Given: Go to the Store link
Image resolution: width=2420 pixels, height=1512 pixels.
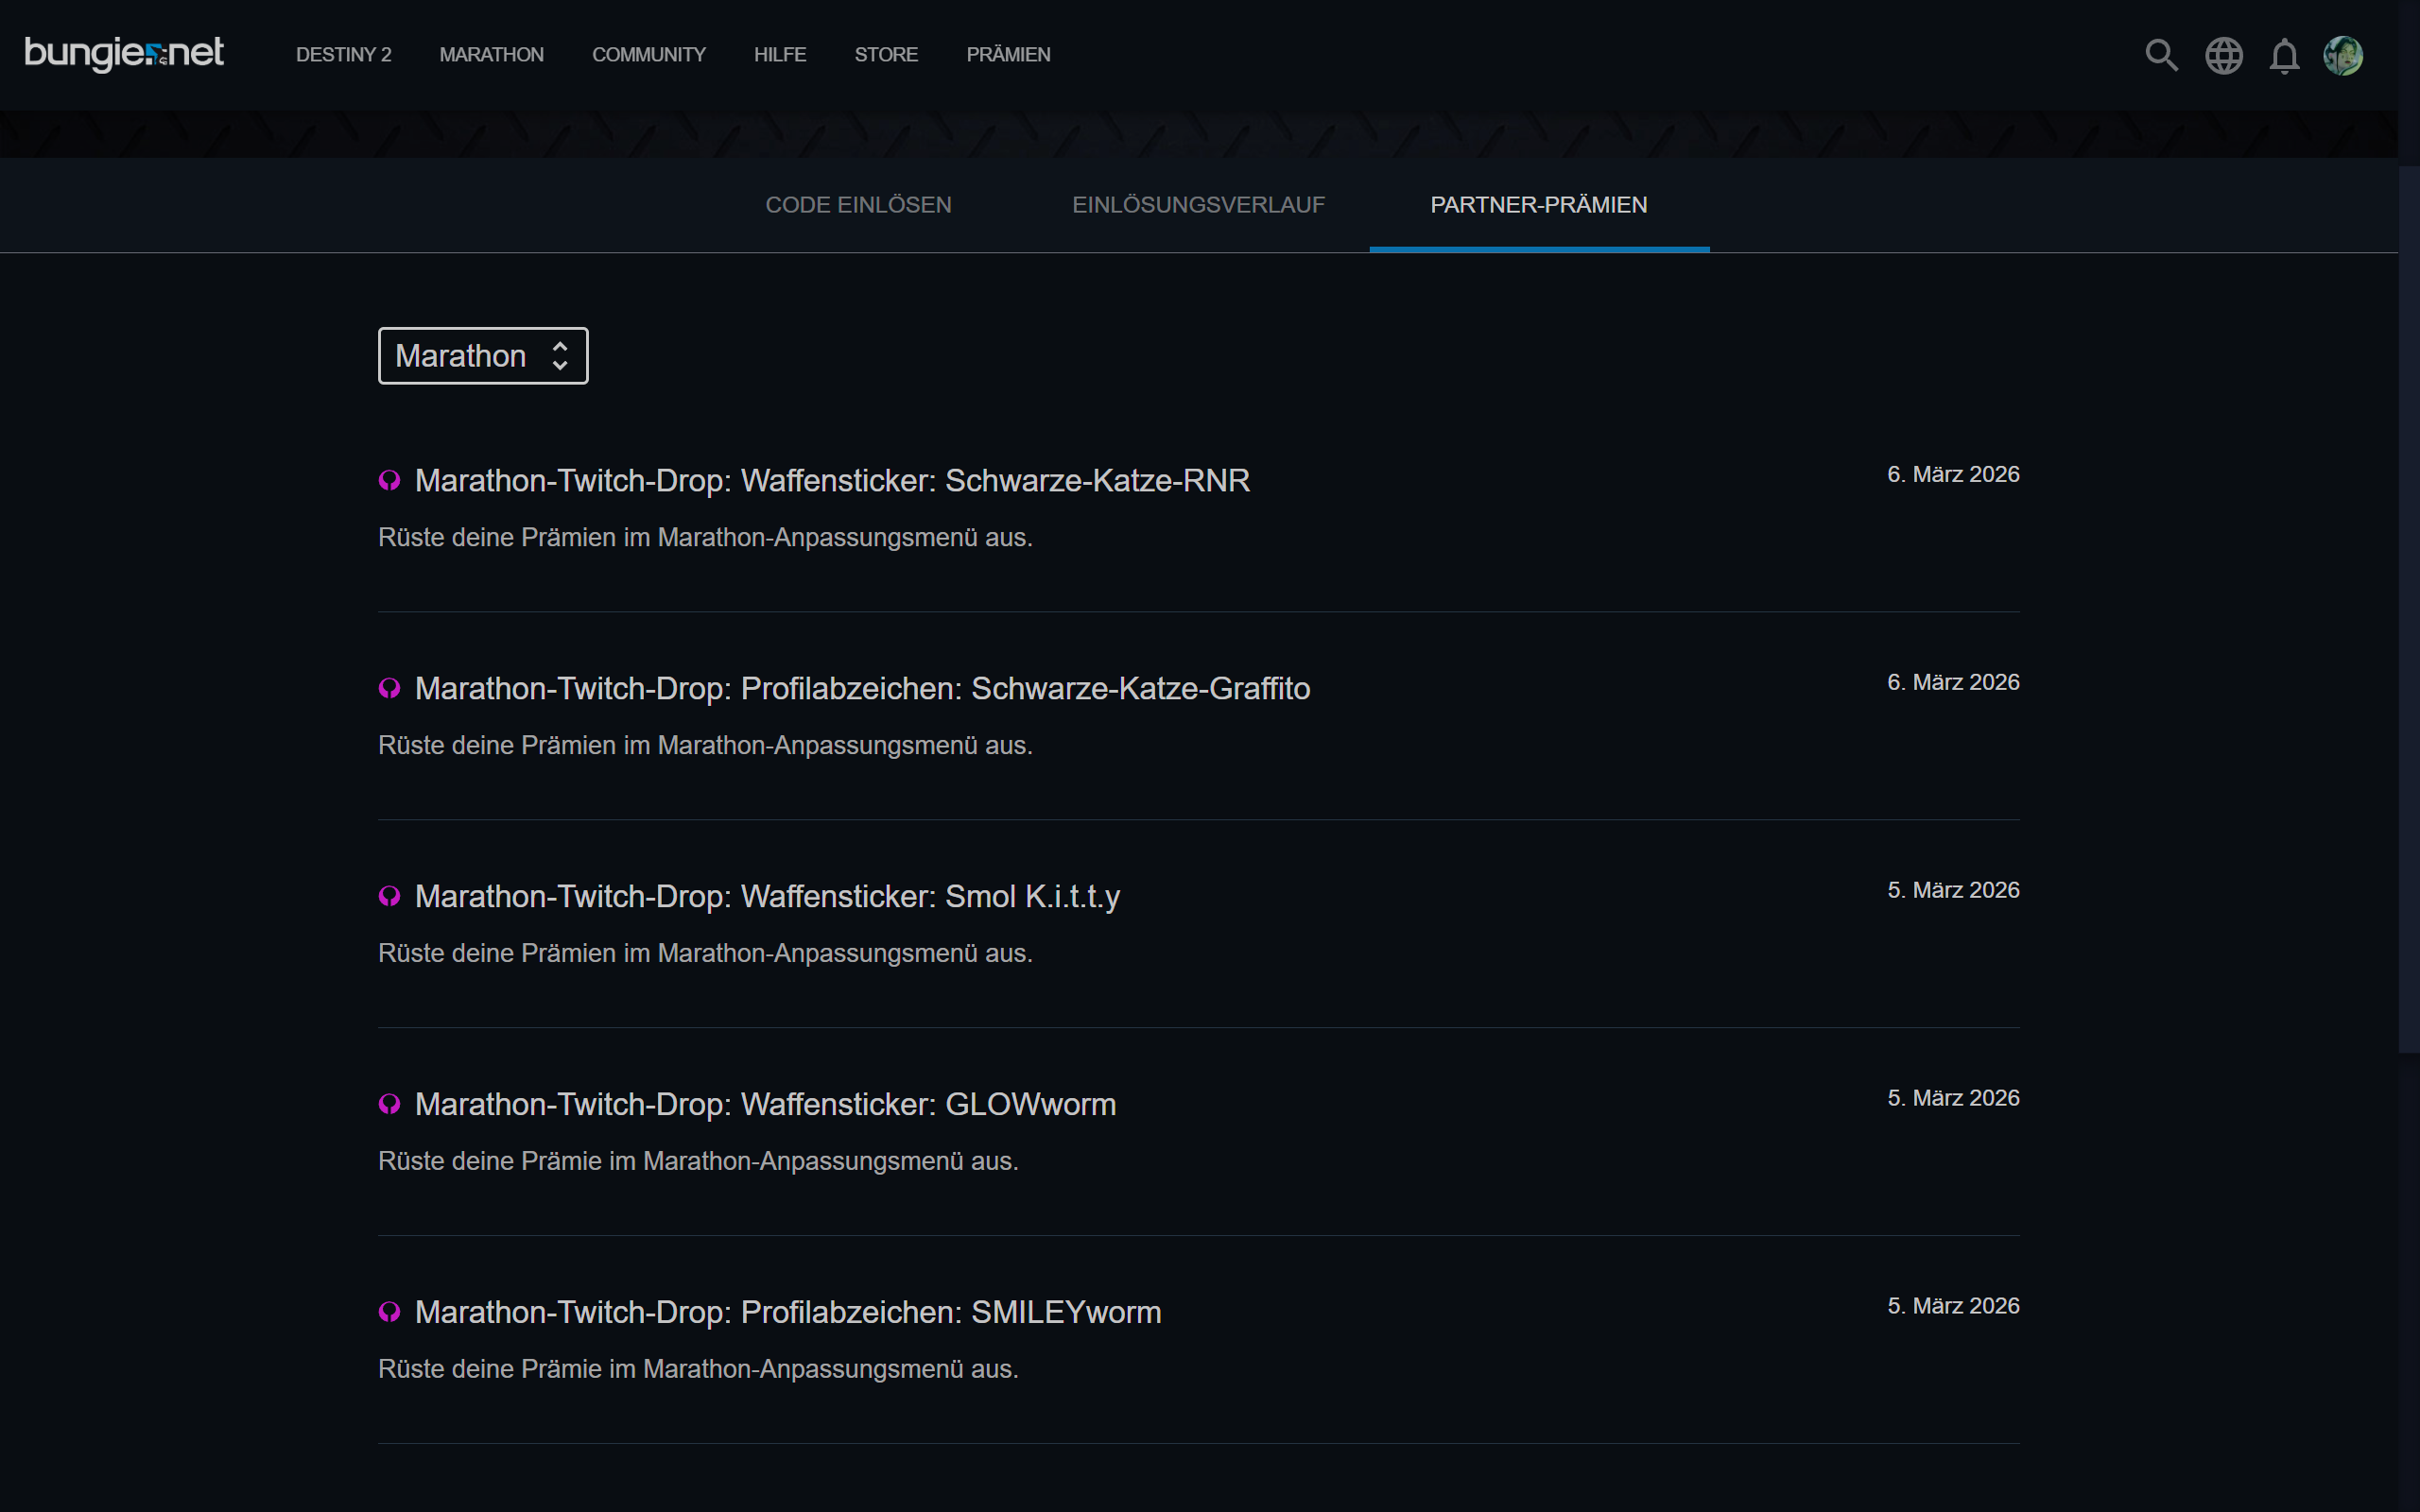Looking at the screenshot, I should click(885, 55).
